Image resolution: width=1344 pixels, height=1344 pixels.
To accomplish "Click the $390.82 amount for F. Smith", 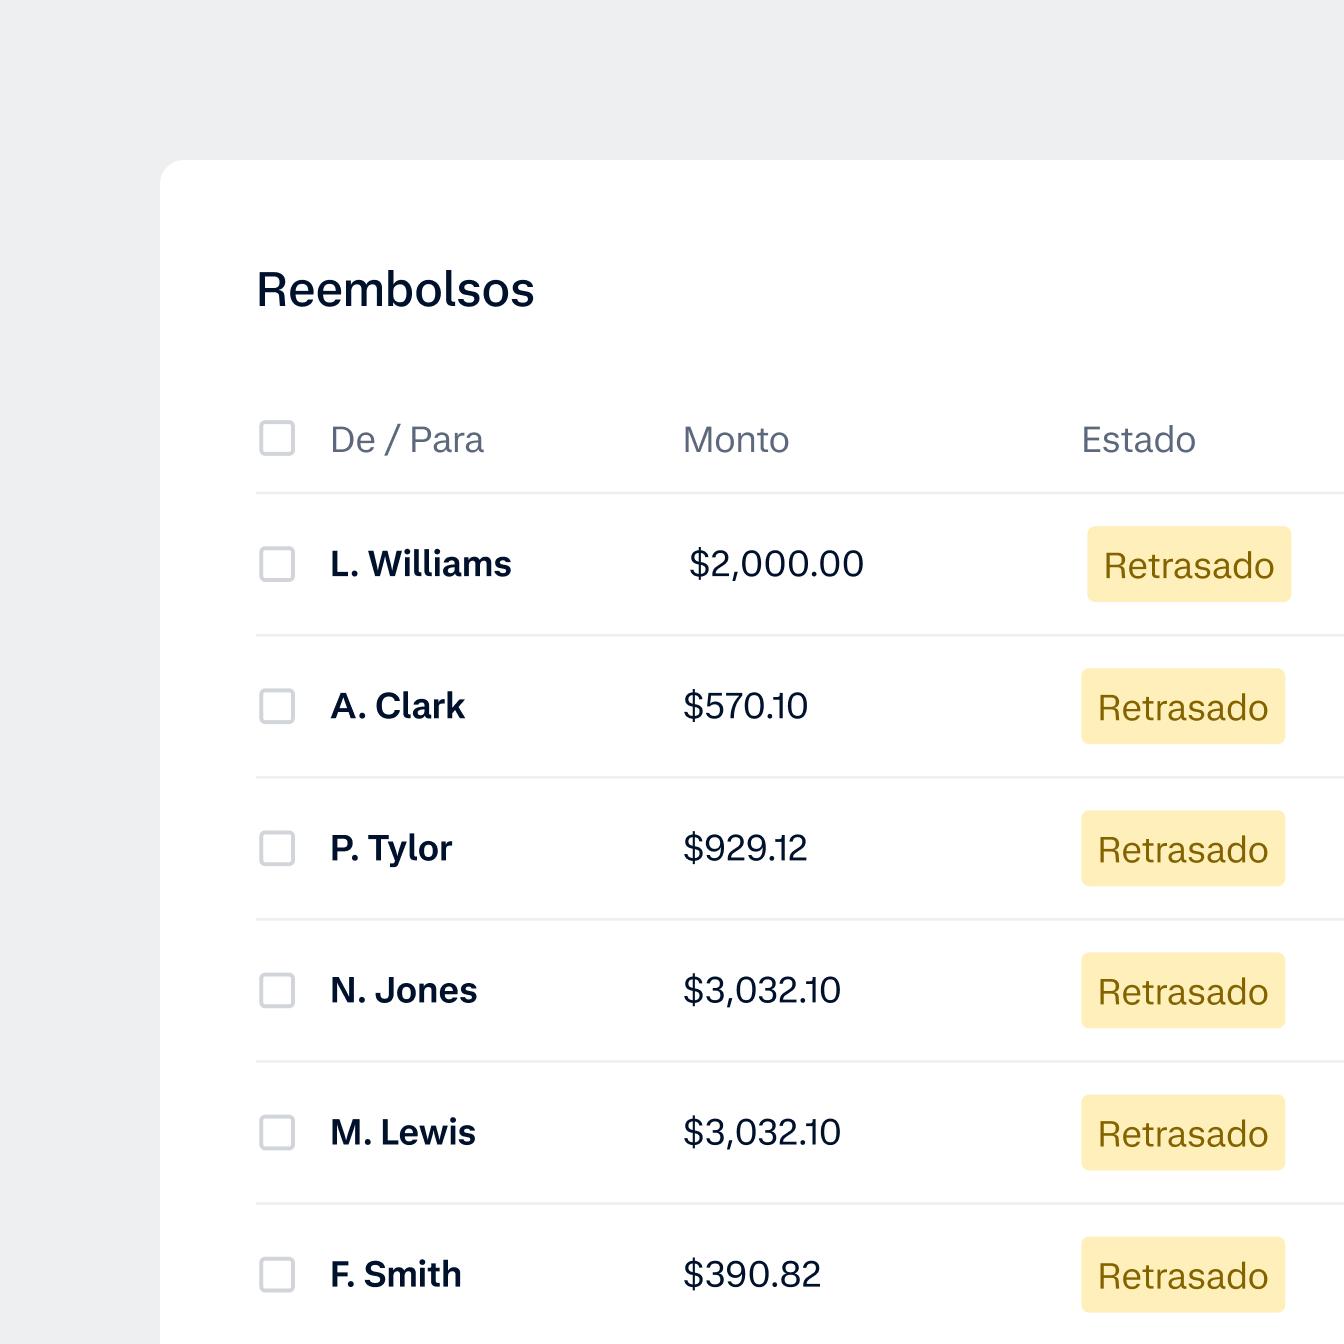I will [x=752, y=1274].
